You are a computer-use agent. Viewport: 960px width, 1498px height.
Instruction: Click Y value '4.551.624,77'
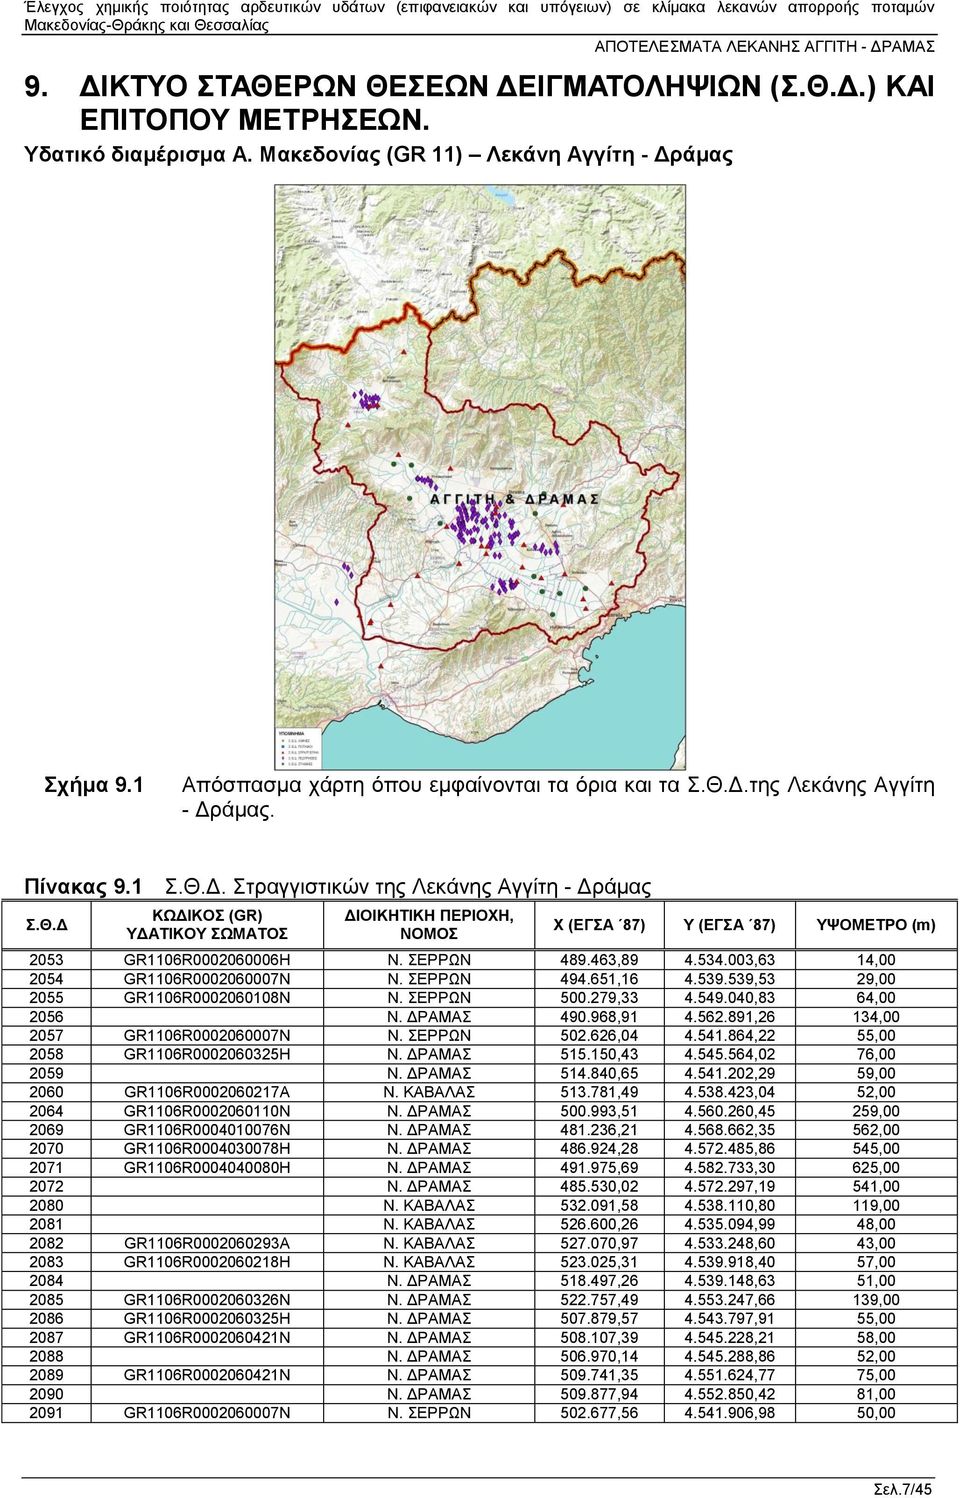coord(729,1376)
